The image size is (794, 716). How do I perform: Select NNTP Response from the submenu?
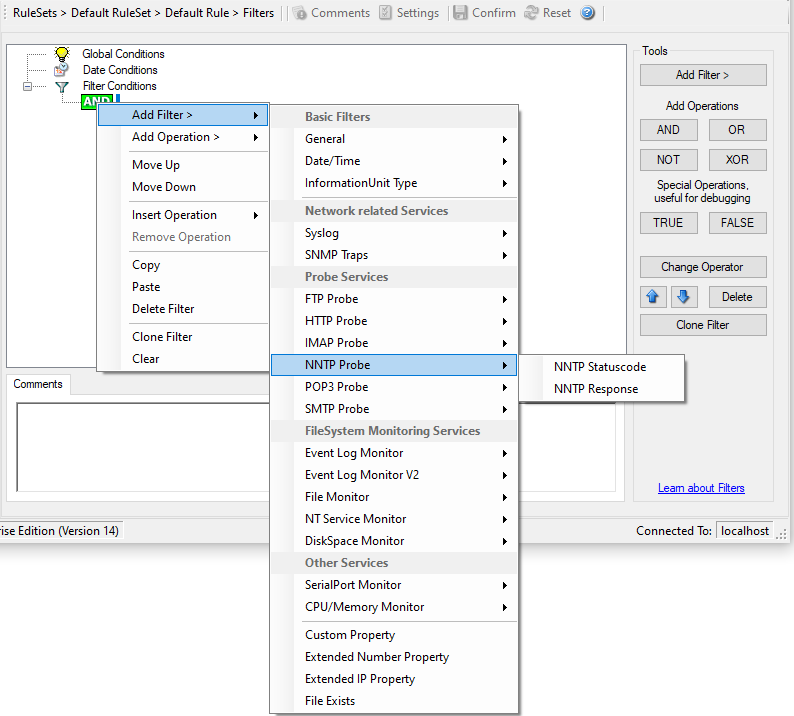click(x=596, y=389)
